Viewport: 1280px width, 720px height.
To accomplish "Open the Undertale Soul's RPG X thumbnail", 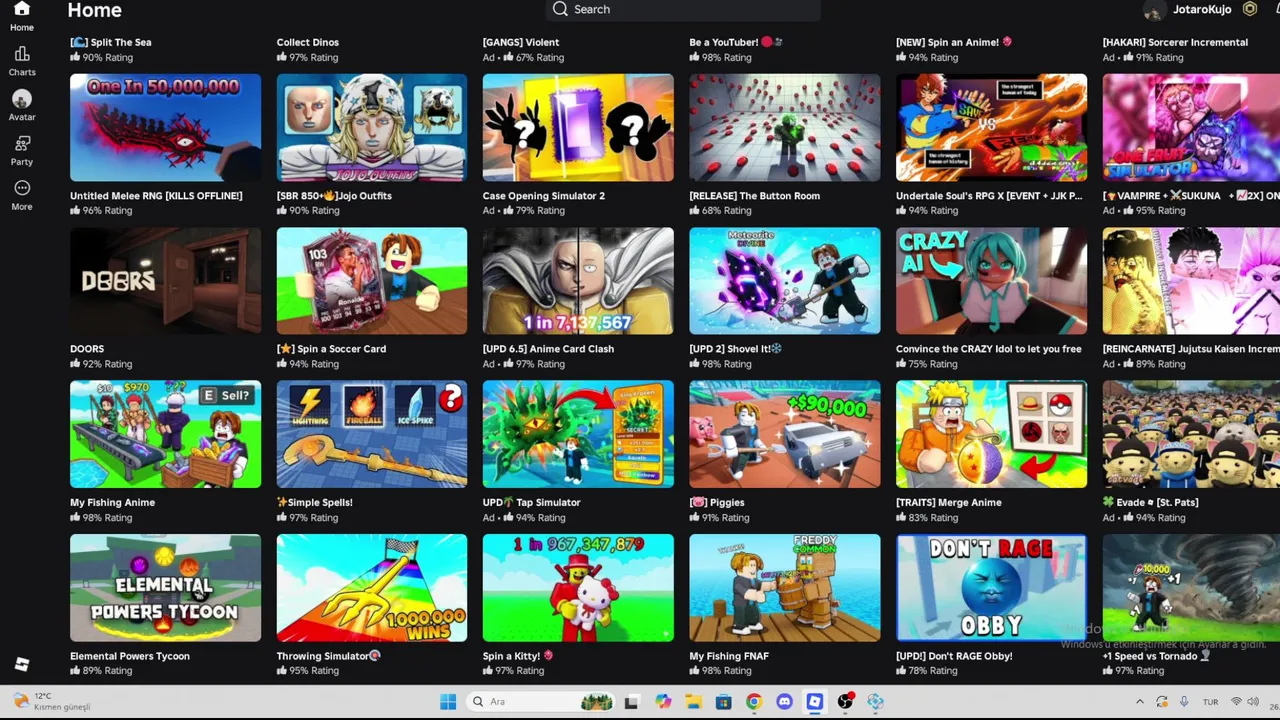I will point(991,127).
